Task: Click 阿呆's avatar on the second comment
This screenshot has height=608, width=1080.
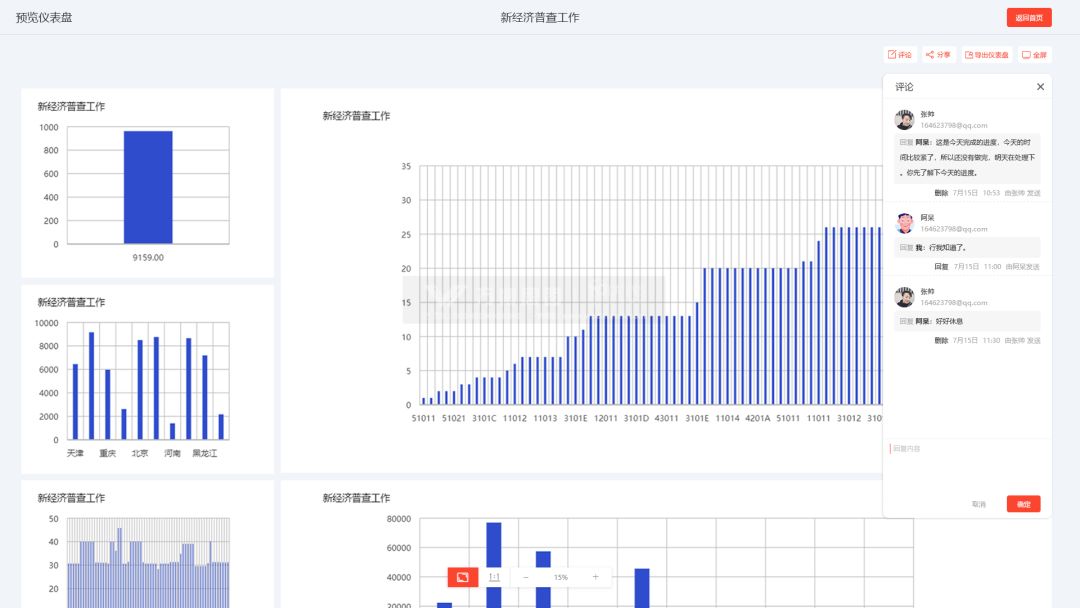Action: tap(904, 222)
